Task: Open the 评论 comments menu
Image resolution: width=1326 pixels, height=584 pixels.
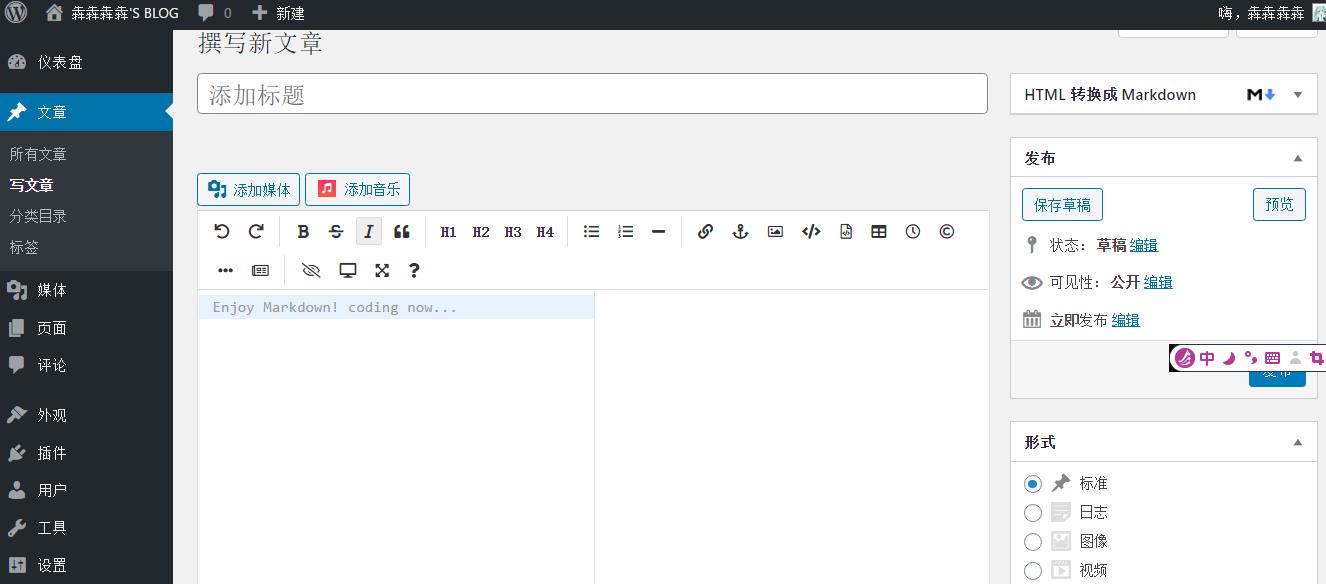Action: click(x=86, y=365)
